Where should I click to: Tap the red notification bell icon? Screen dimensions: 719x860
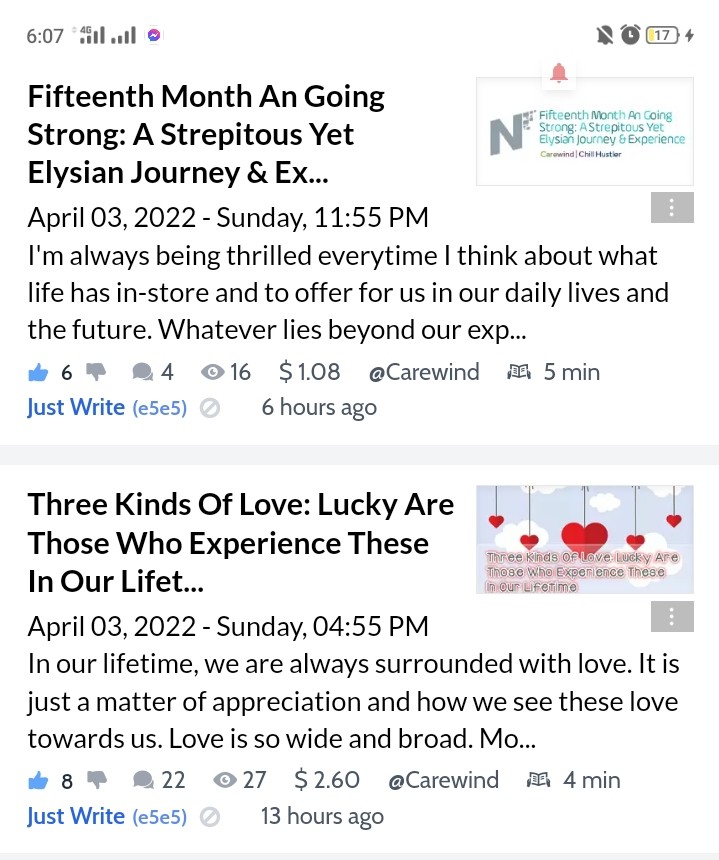[559, 73]
